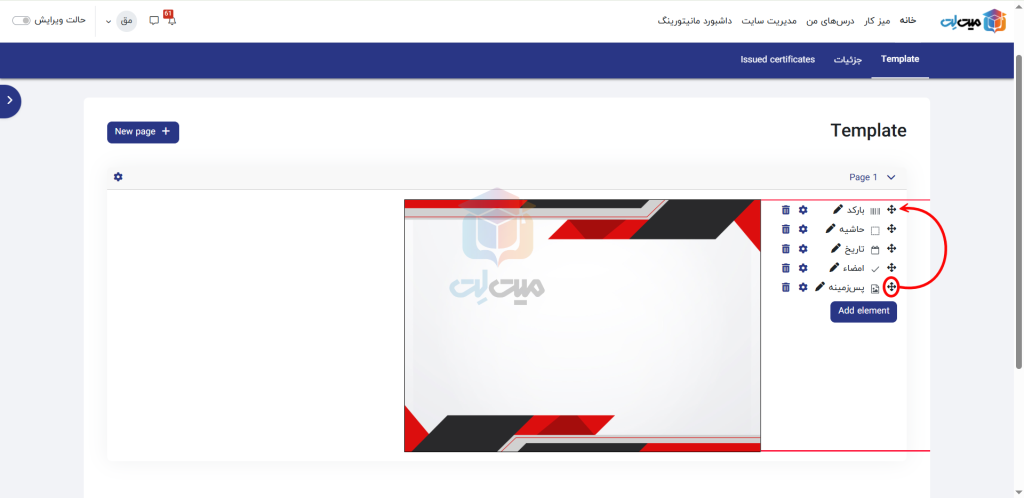Click the move handle for پس‌زمینه element
Image resolution: width=1024 pixels, height=498 pixels.
tap(891, 287)
